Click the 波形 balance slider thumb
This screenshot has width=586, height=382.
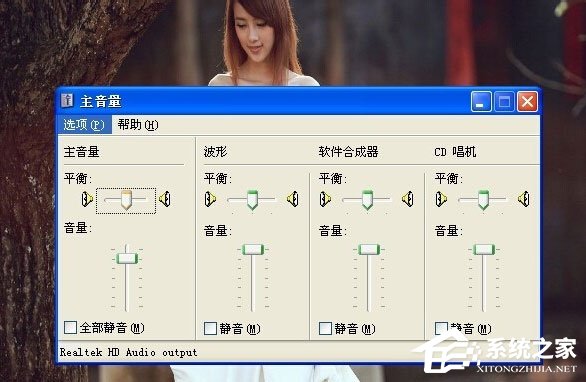click(253, 200)
